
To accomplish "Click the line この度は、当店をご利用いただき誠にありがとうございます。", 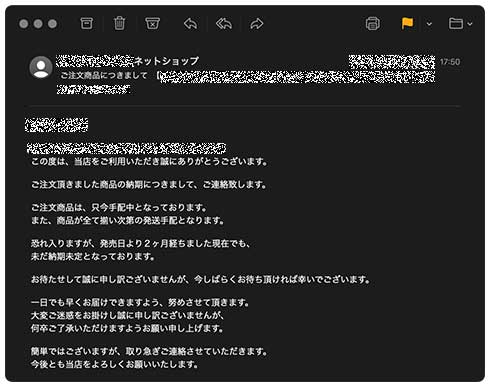I will point(149,162).
